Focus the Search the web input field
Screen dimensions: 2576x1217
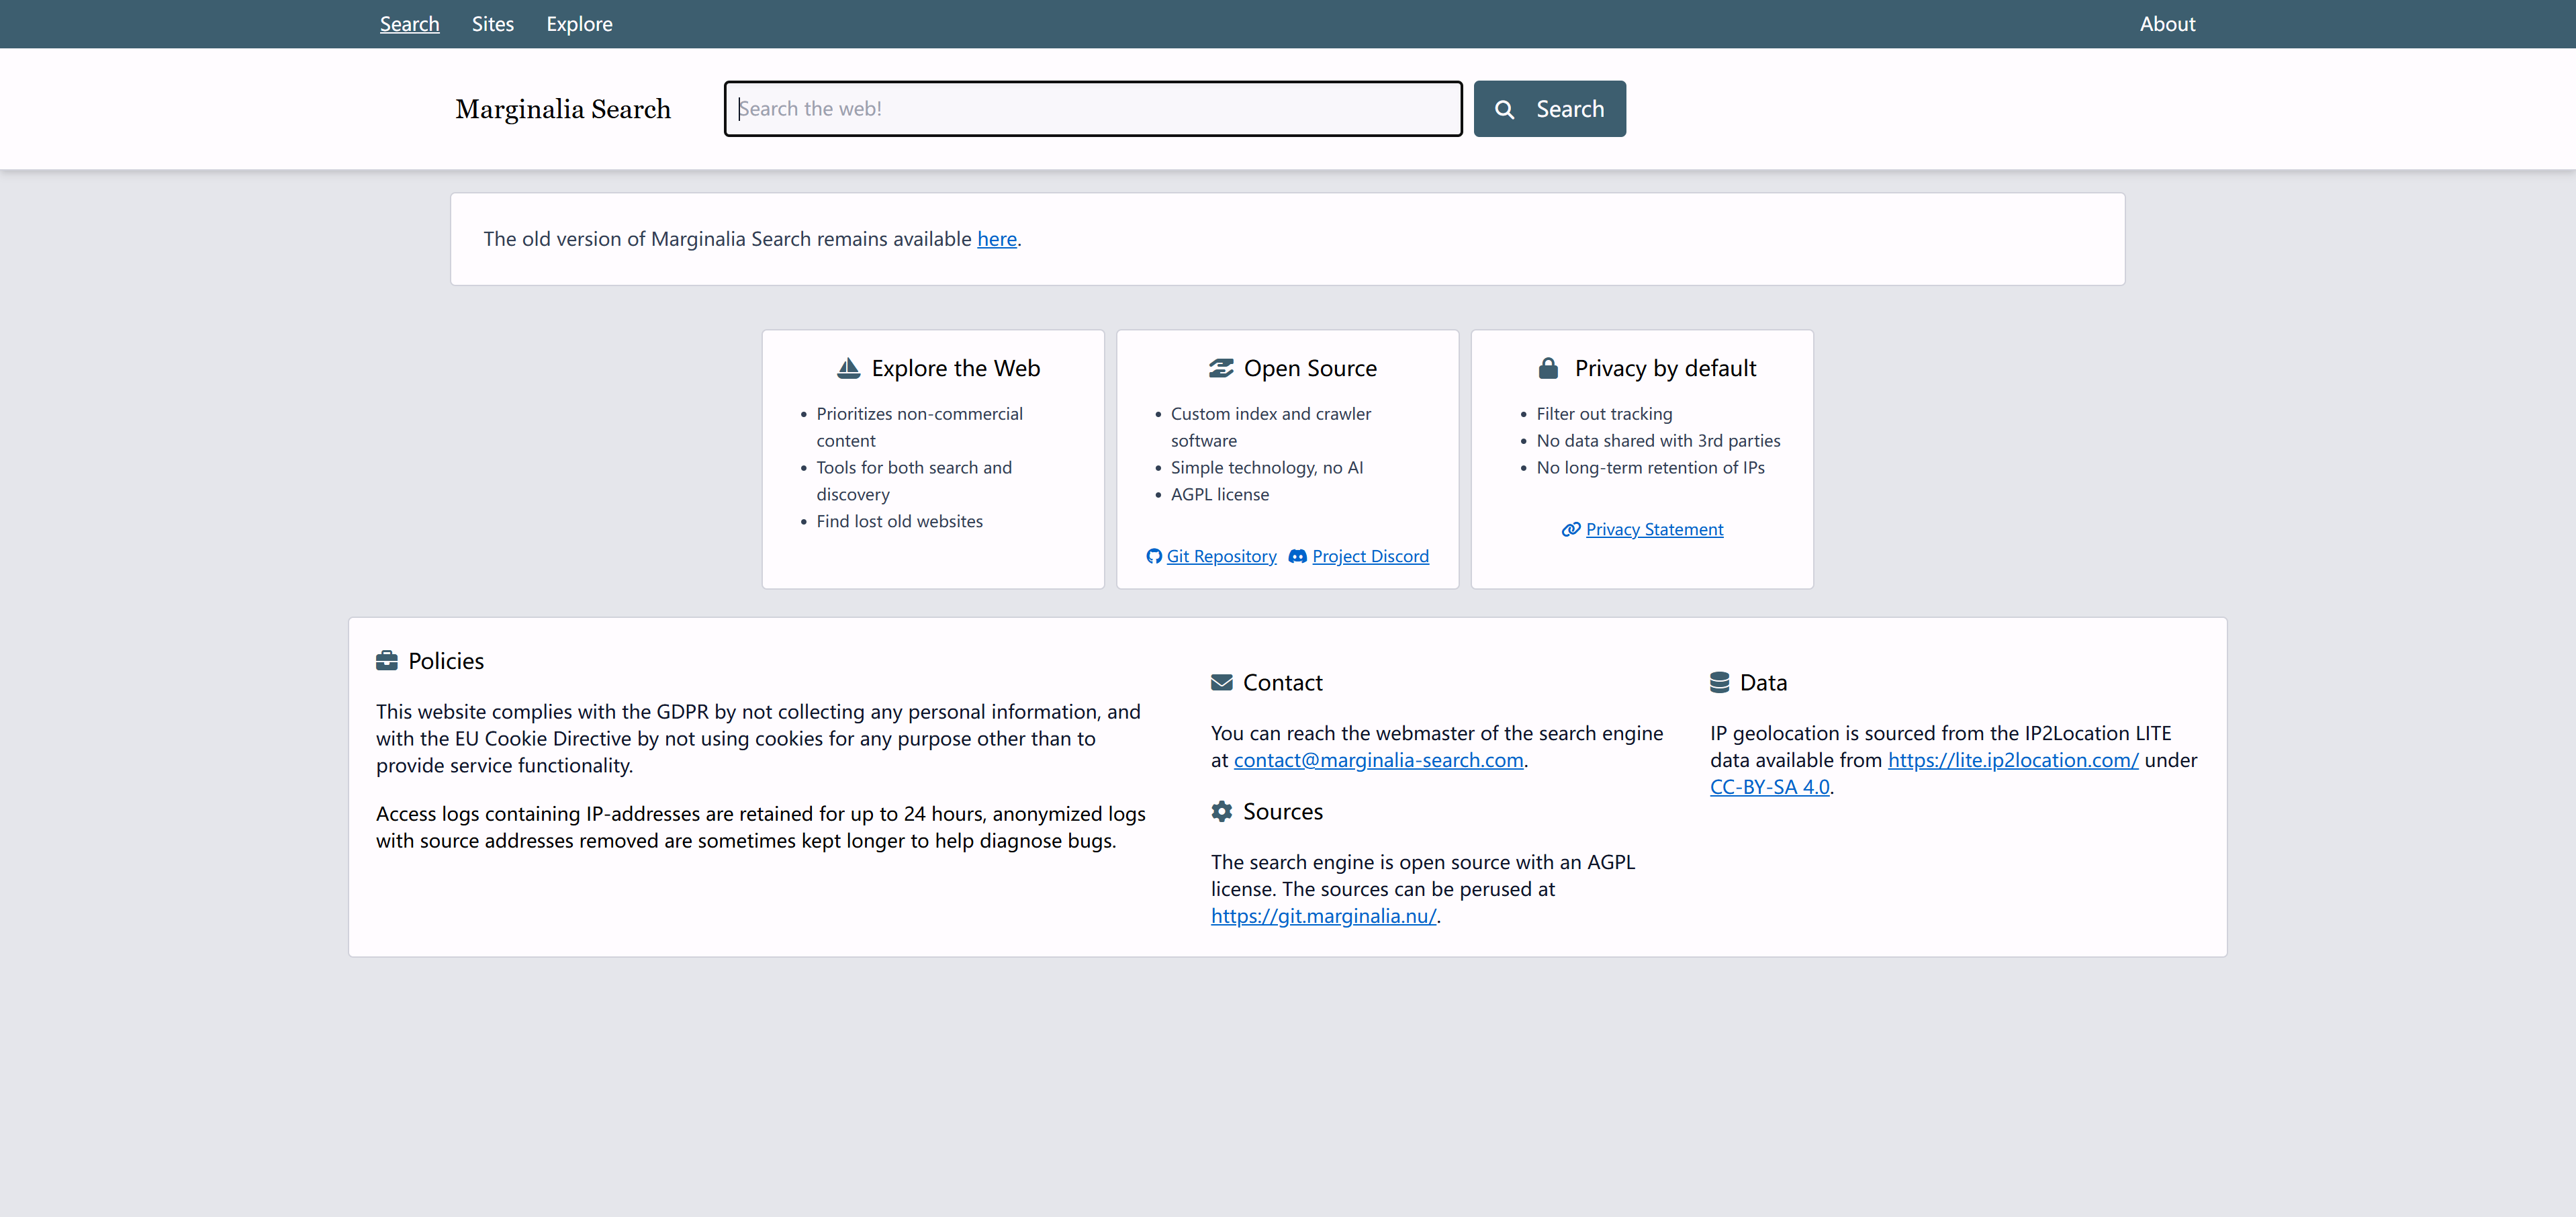pyautogui.click(x=1092, y=109)
